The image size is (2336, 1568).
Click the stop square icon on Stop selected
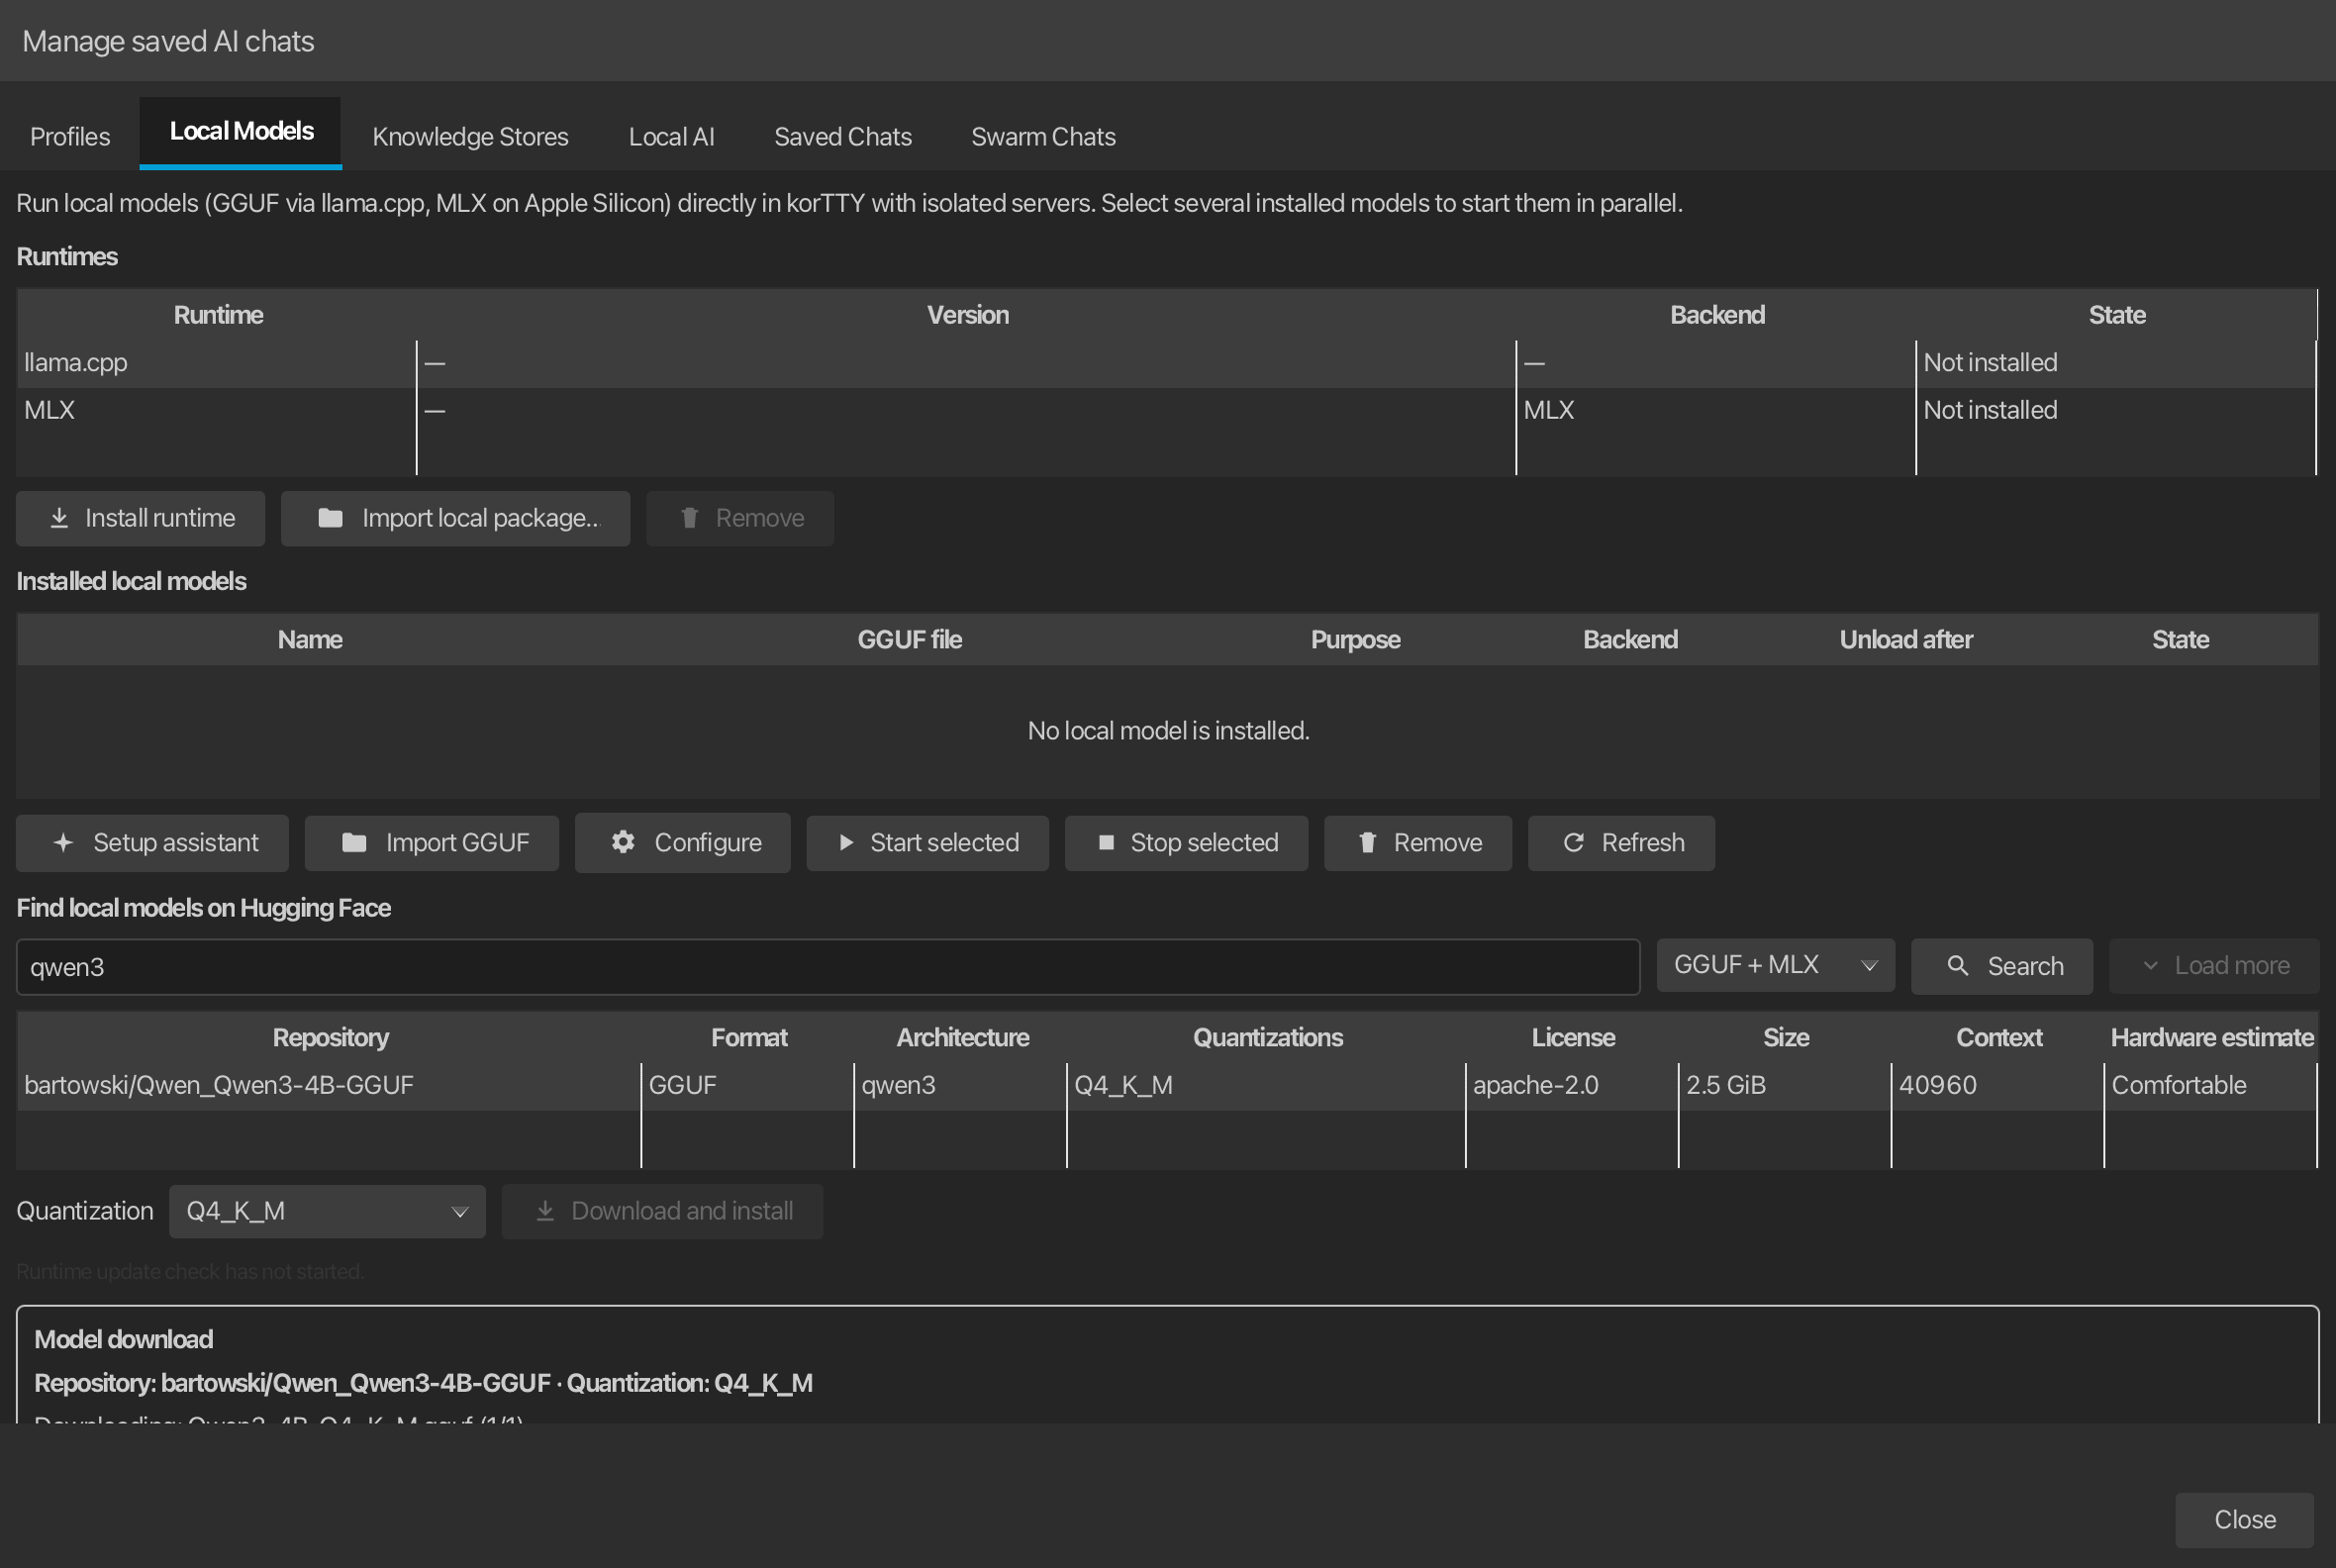tap(1106, 843)
